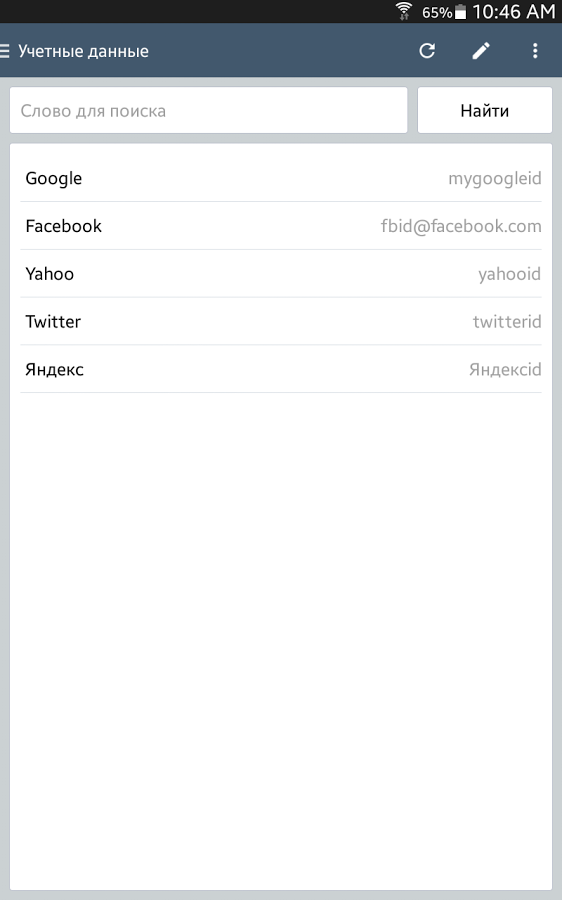
Task: Tap the 10:46 AM clock
Action: (x=514, y=11)
